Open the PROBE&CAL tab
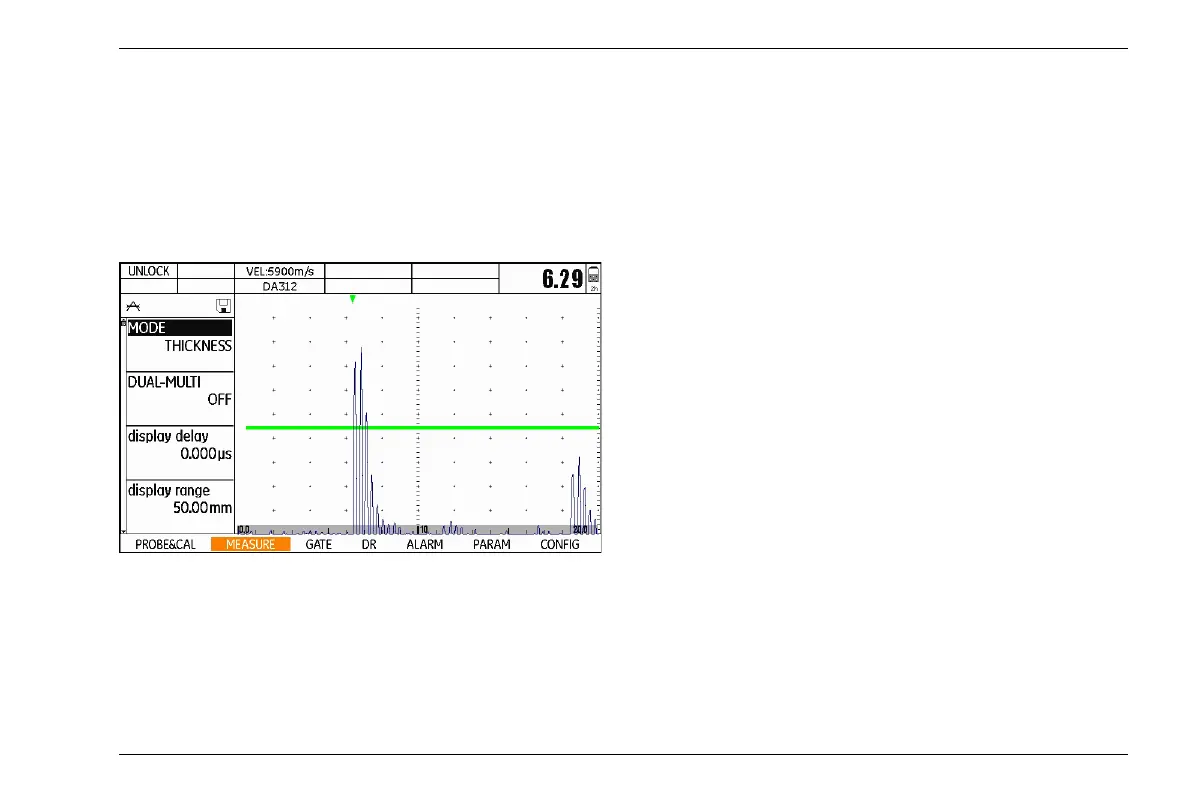 [165, 544]
